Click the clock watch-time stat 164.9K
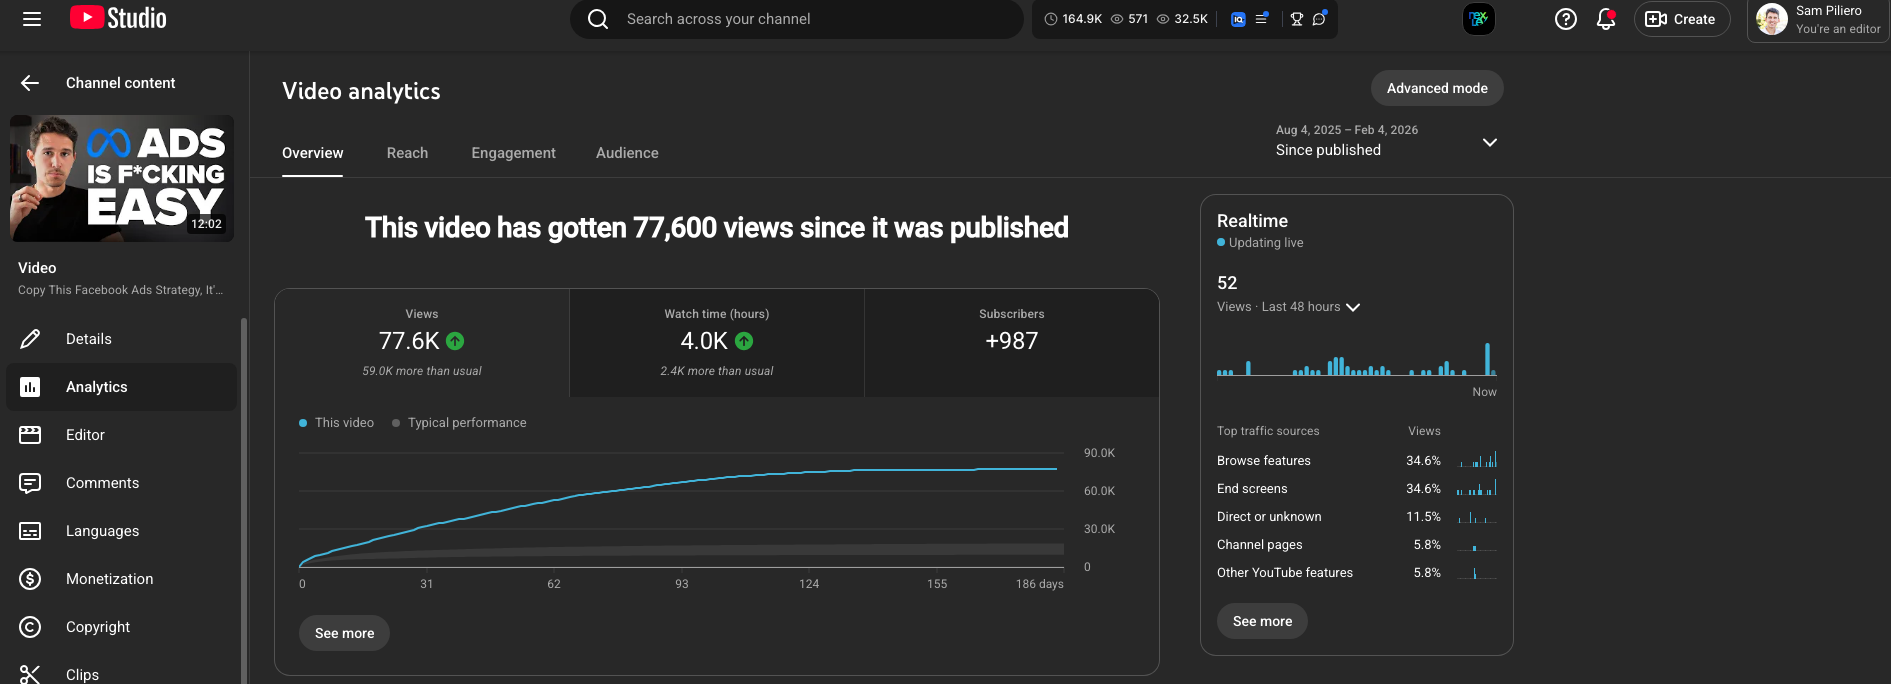 [1072, 19]
